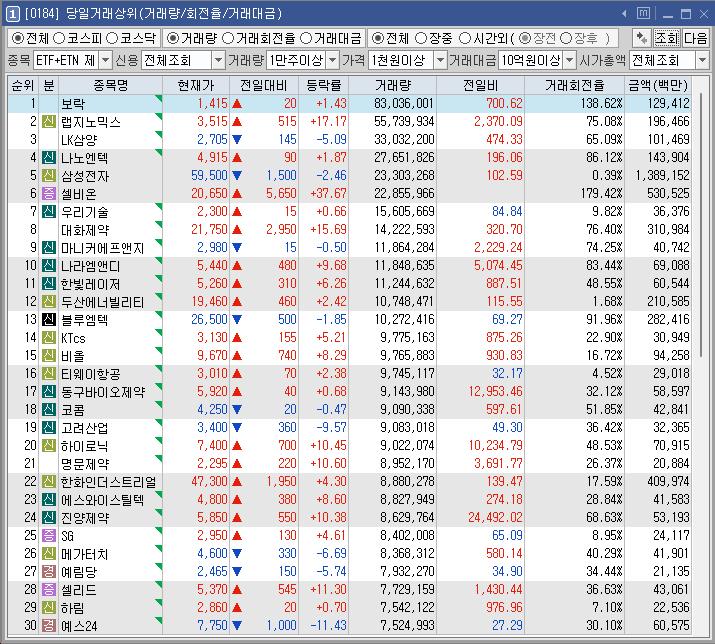Screen dimensions: 715x644
Task: Select the 코스닥 radio button
Action: pyautogui.click(x=112, y=38)
